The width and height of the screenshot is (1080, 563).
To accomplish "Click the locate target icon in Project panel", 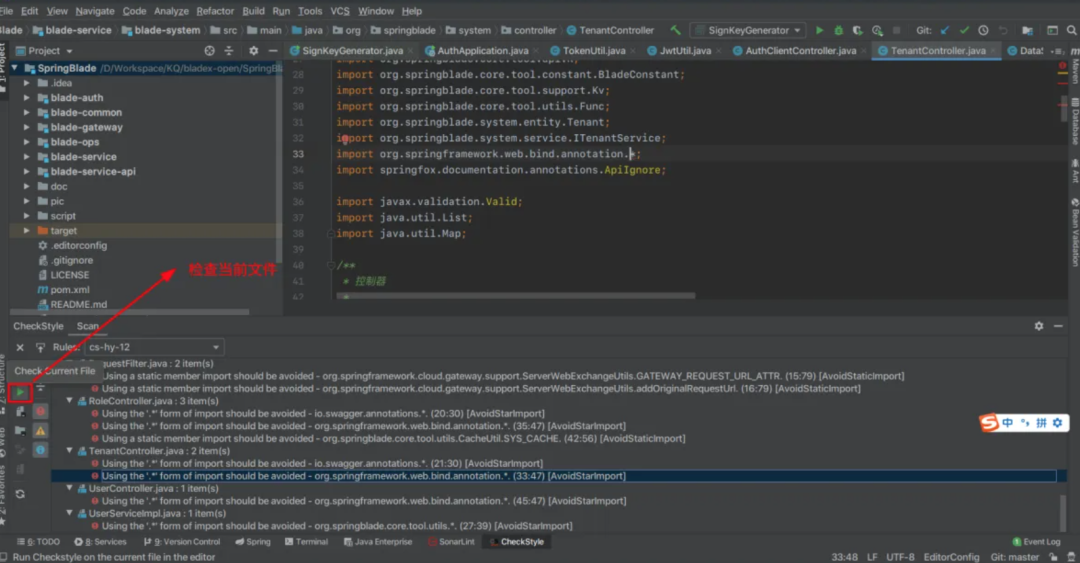I will pyautogui.click(x=209, y=50).
